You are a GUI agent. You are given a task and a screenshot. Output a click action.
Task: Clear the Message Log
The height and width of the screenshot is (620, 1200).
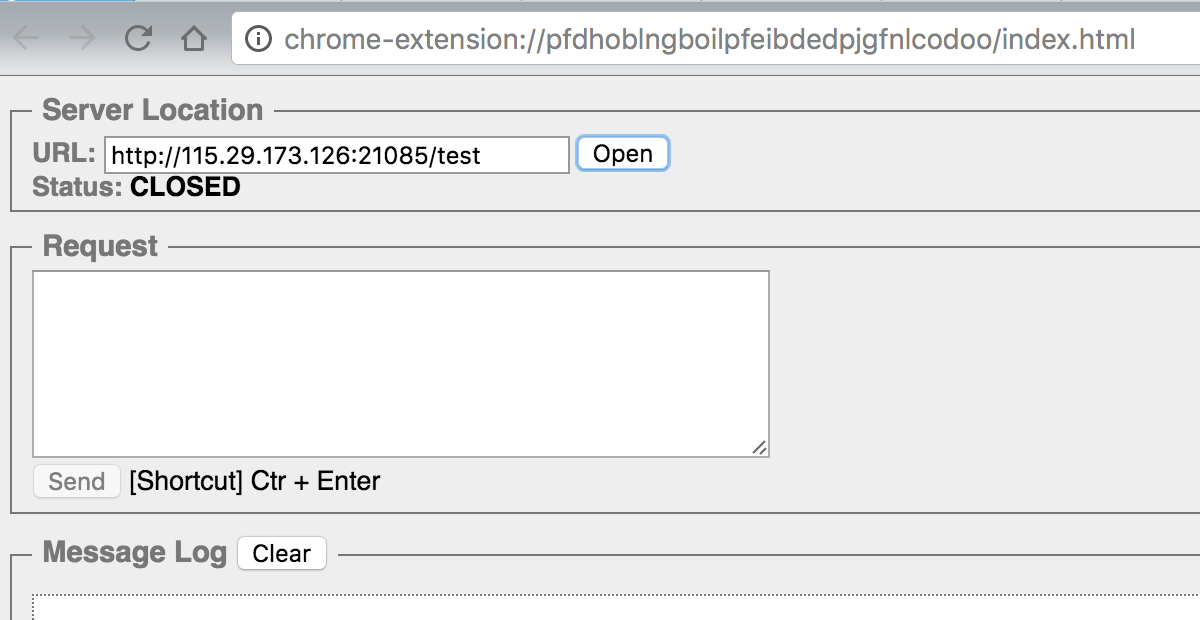281,554
